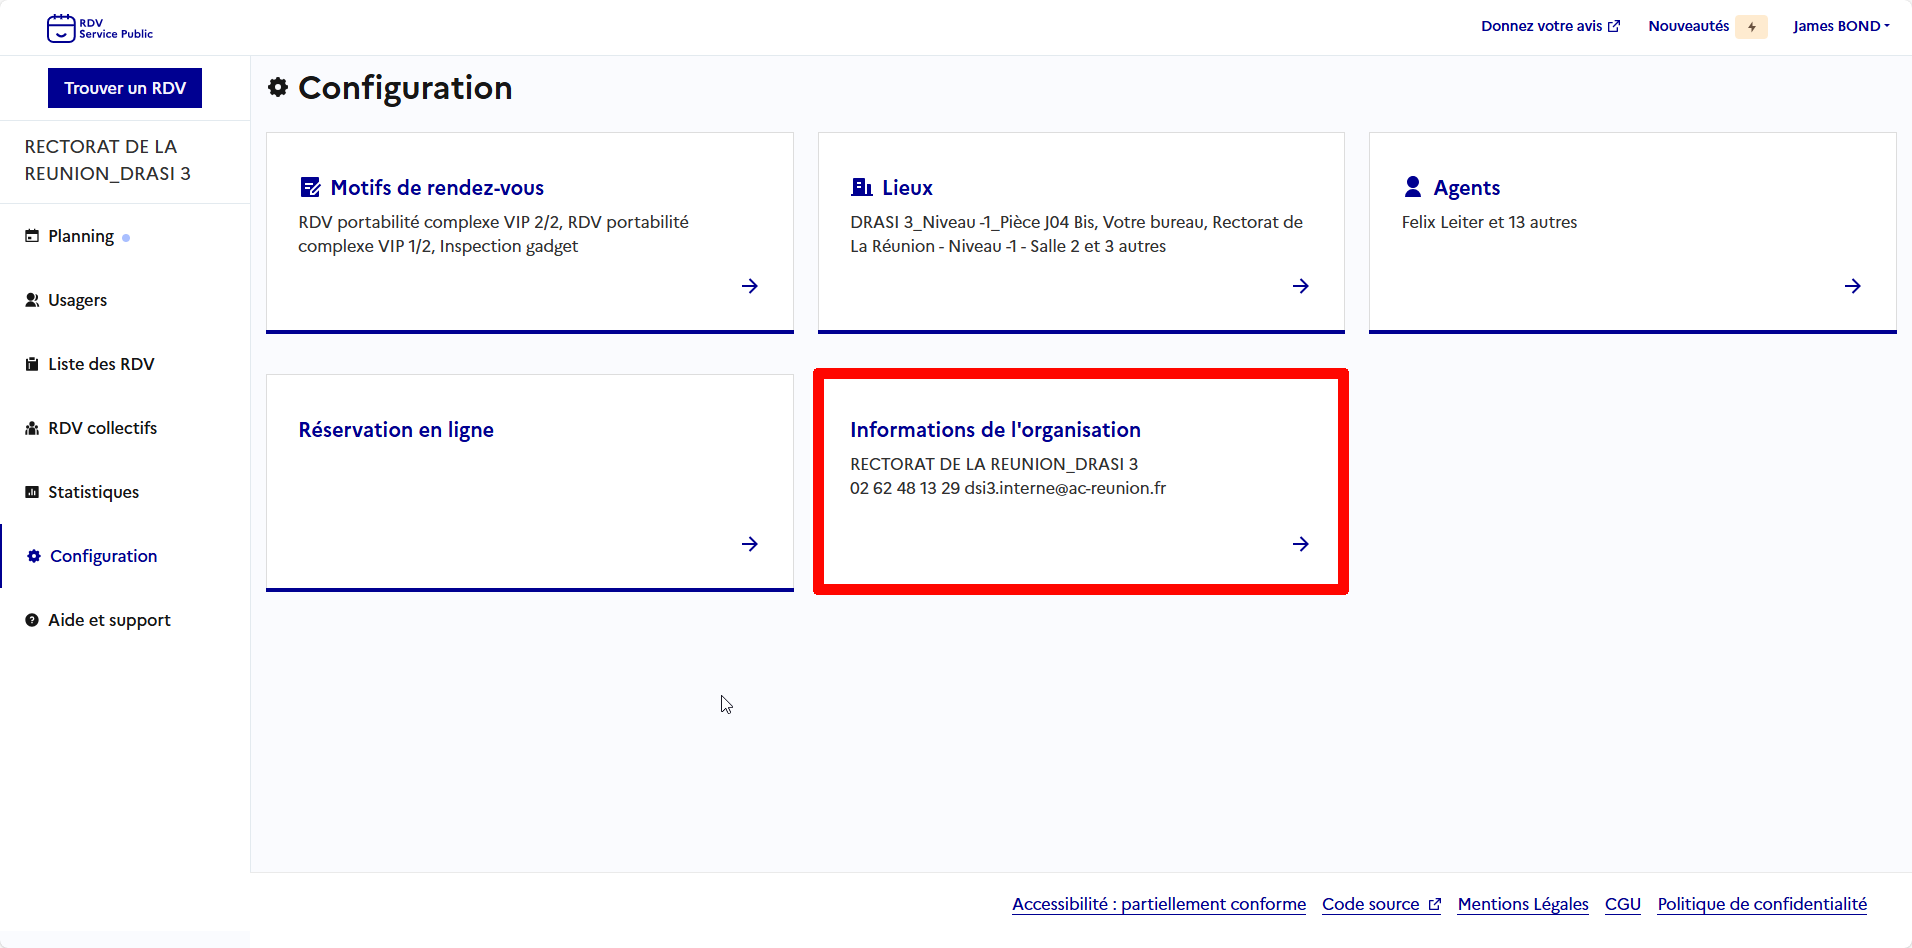Open the Agents title link
The width and height of the screenshot is (1912, 948).
coord(1466,187)
